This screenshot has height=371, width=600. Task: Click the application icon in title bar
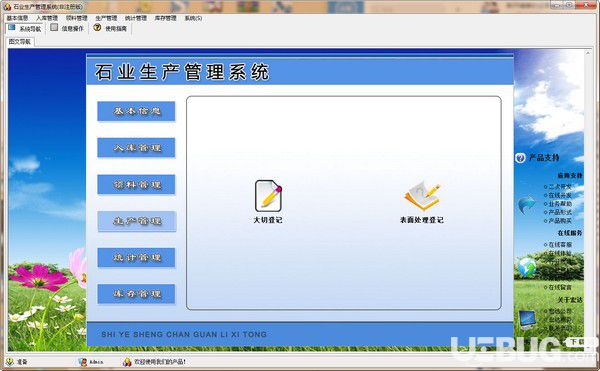(x=7, y=7)
